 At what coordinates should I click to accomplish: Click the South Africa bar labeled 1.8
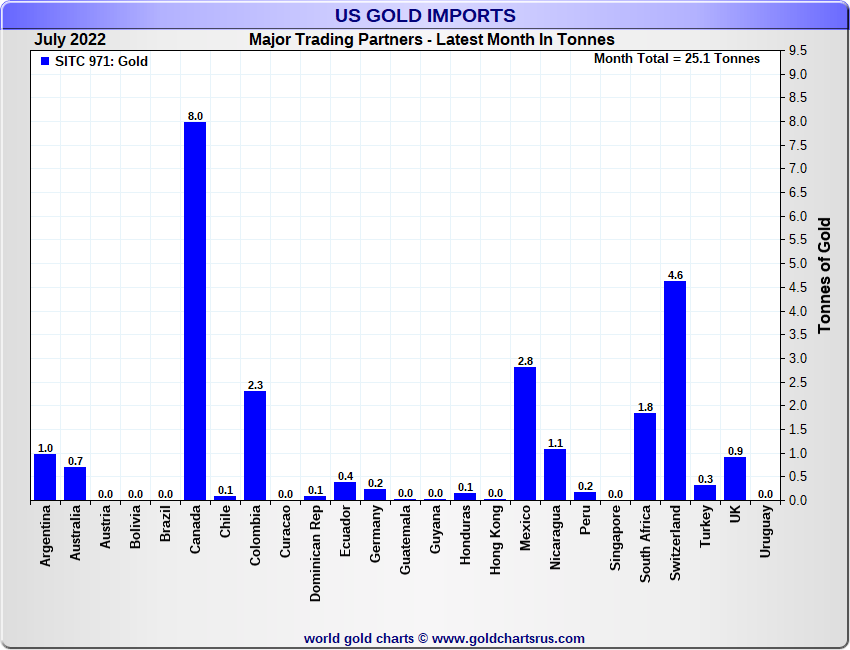[645, 456]
